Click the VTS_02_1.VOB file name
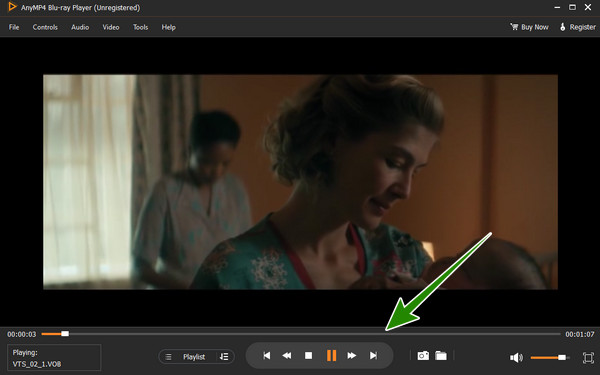Viewport: 600px width, 375px height. click(37, 364)
